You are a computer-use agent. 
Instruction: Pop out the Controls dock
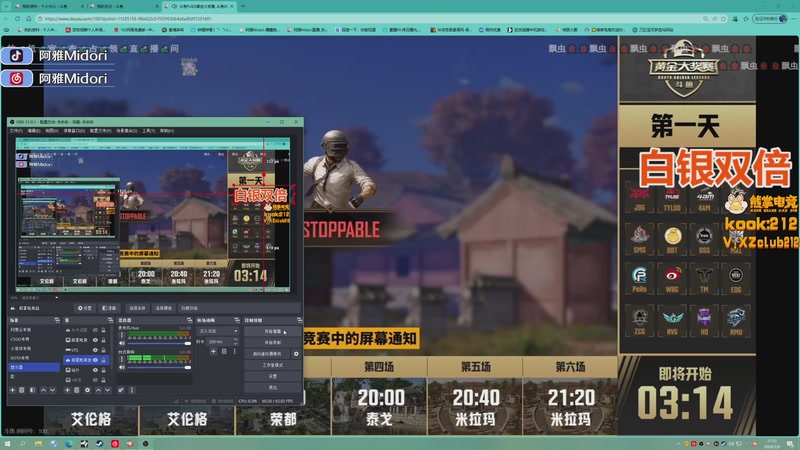click(299, 320)
